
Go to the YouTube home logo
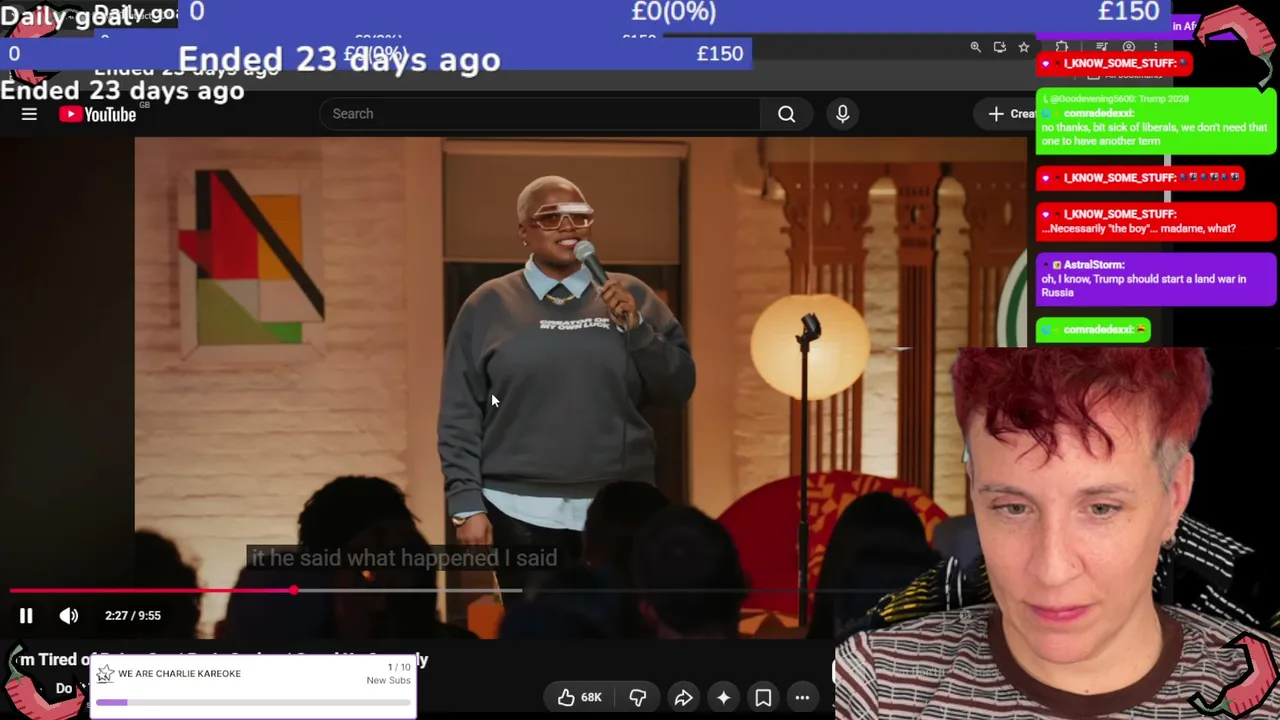[97, 114]
